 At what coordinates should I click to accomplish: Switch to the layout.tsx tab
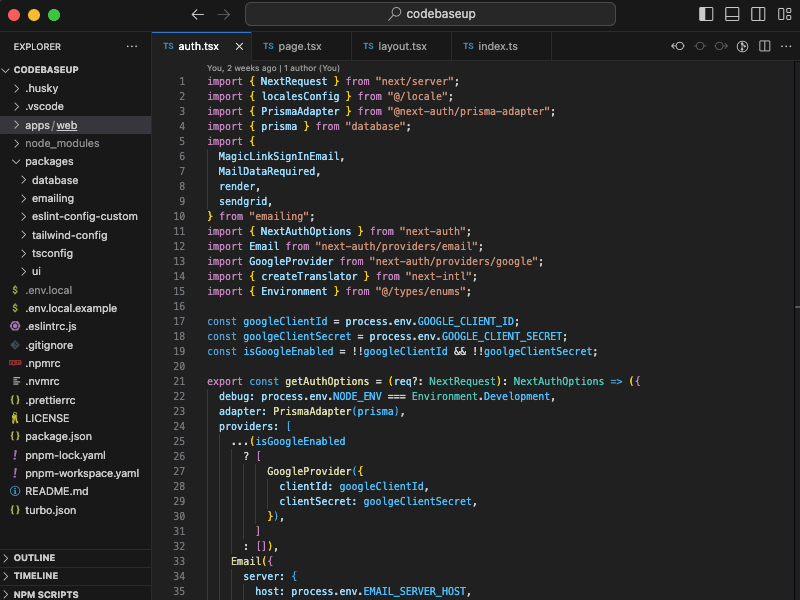pyautogui.click(x=401, y=46)
